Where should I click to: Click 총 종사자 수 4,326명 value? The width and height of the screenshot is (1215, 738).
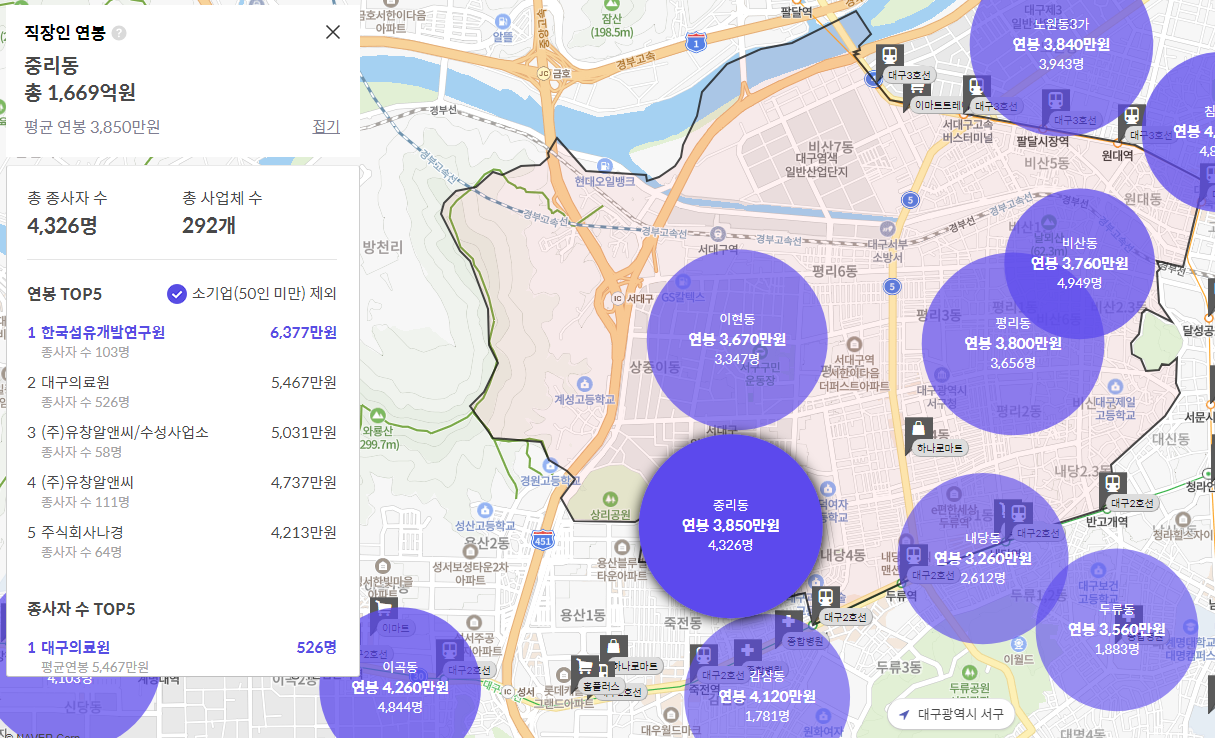tap(63, 225)
